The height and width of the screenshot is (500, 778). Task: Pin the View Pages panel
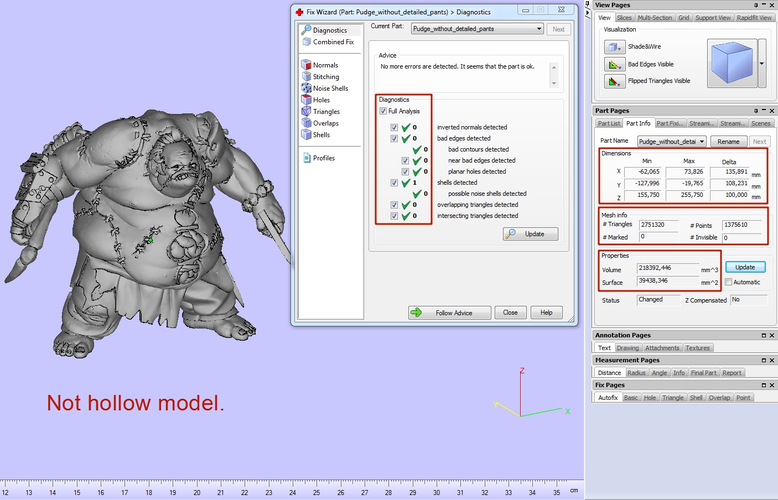(756, 5)
